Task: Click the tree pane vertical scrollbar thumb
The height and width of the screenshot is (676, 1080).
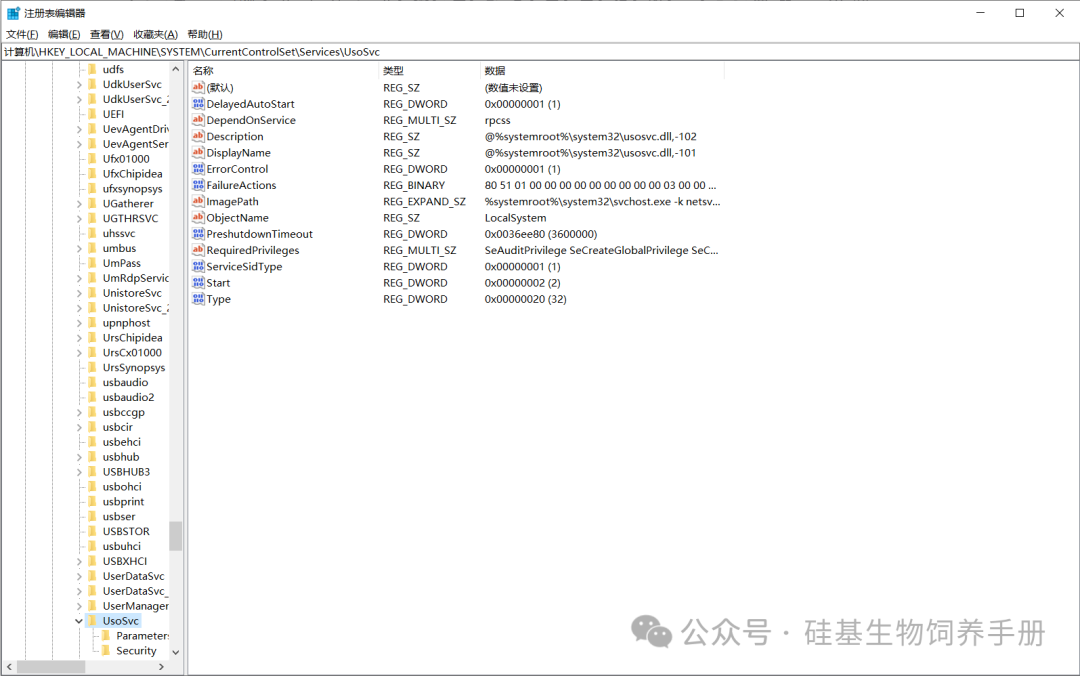Action: click(176, 536)
